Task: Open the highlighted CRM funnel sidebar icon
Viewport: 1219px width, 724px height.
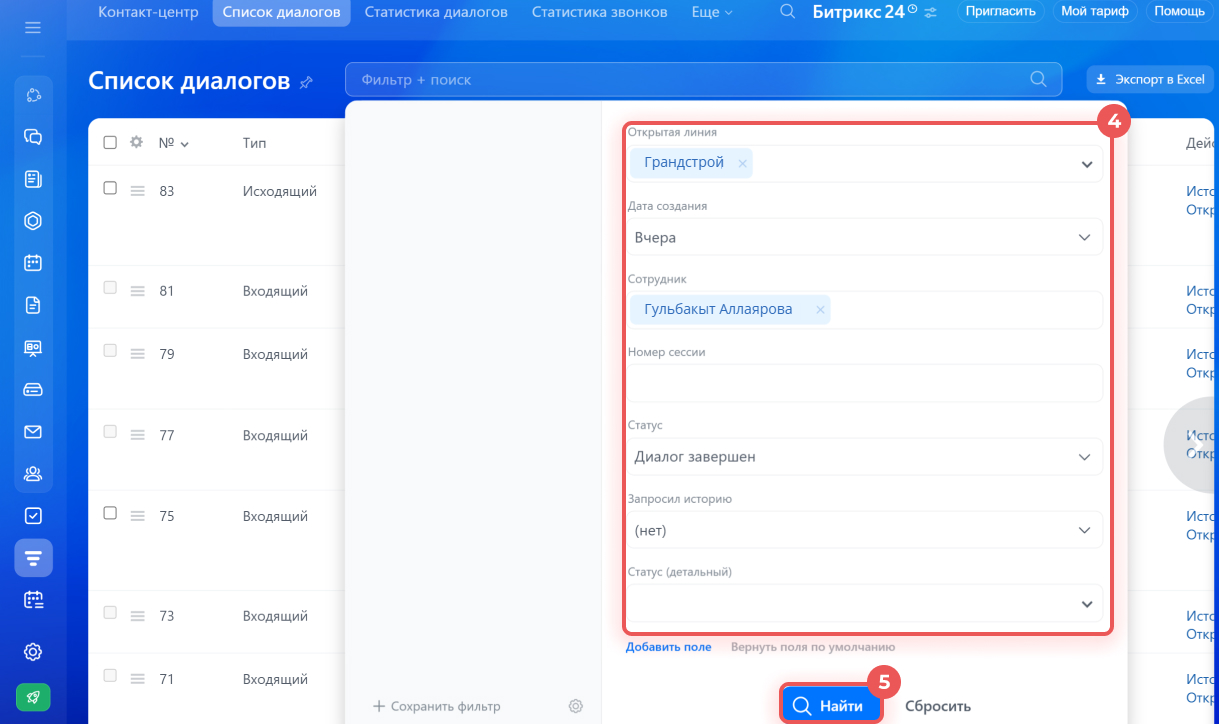Action: (33, 558)
